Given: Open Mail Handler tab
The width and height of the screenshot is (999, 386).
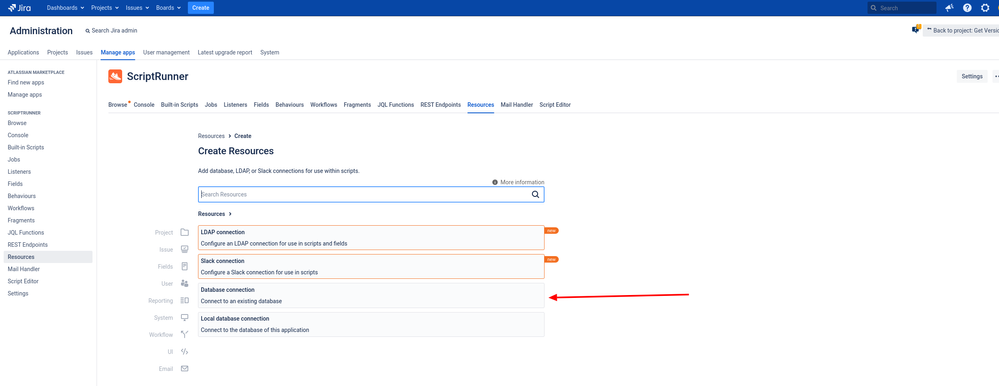Looking at the screenshot, I should pos(517,104).
